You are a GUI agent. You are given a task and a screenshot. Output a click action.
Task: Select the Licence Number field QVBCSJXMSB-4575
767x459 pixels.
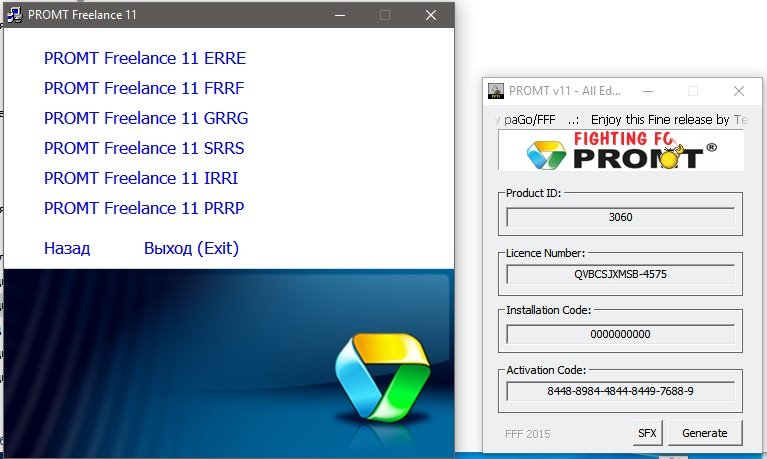pyautogui.click(x=620, y=274)
